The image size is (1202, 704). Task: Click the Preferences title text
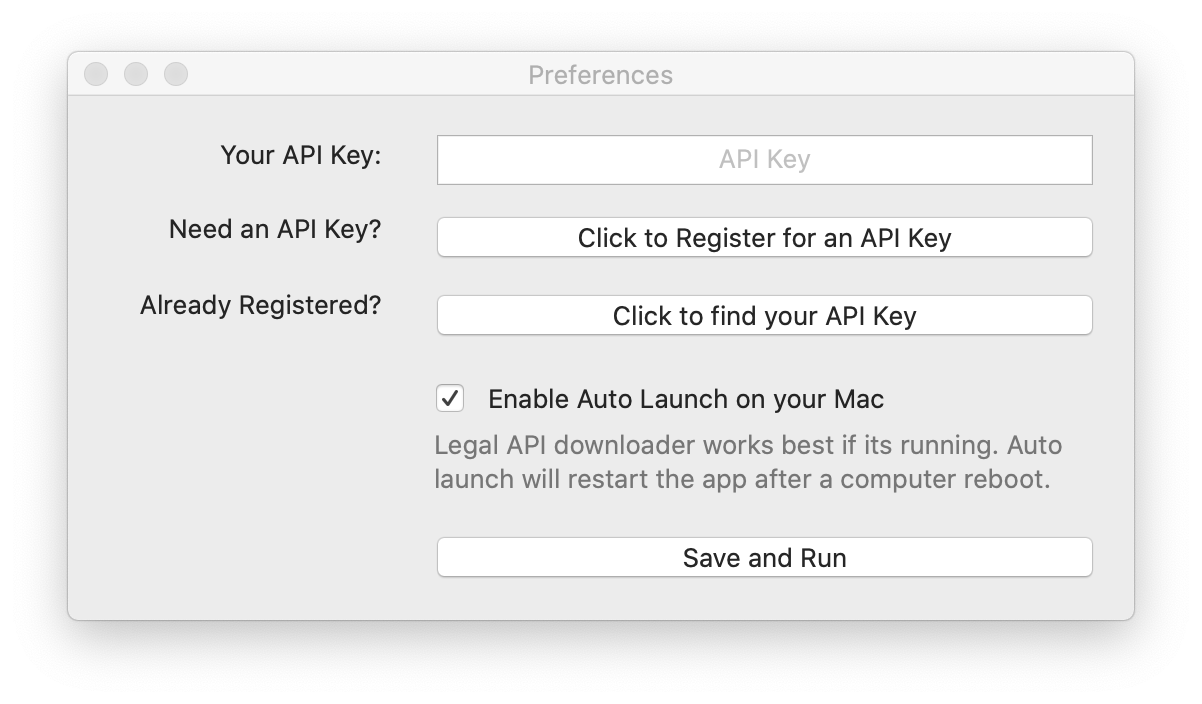click(x=600, y=75)
